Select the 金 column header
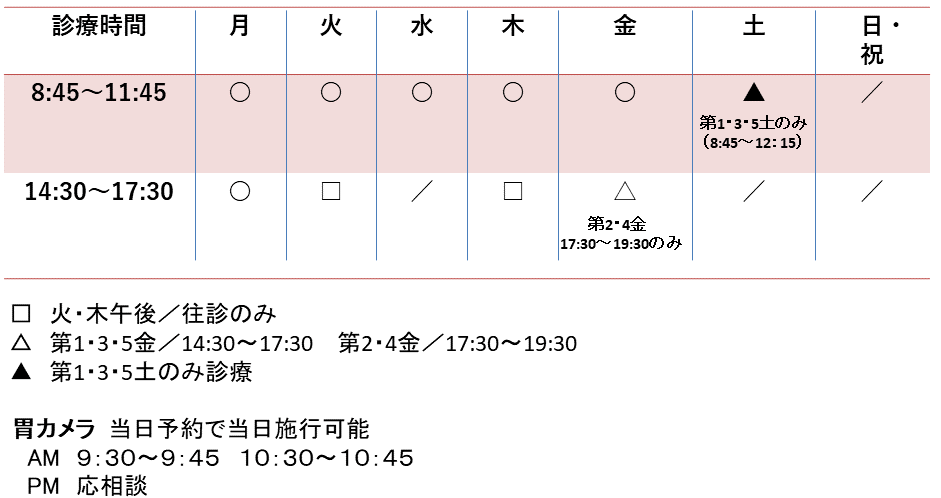This screenshot has height=498, width=941. 625,27
